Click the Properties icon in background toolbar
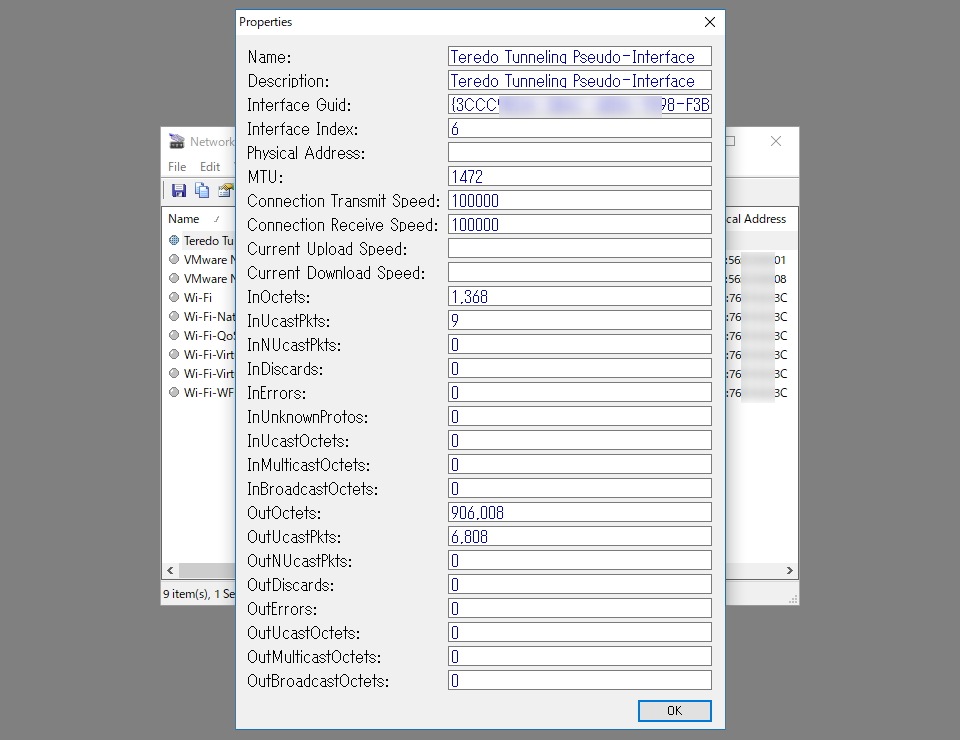The image size is (960, 740). [226, 190]
